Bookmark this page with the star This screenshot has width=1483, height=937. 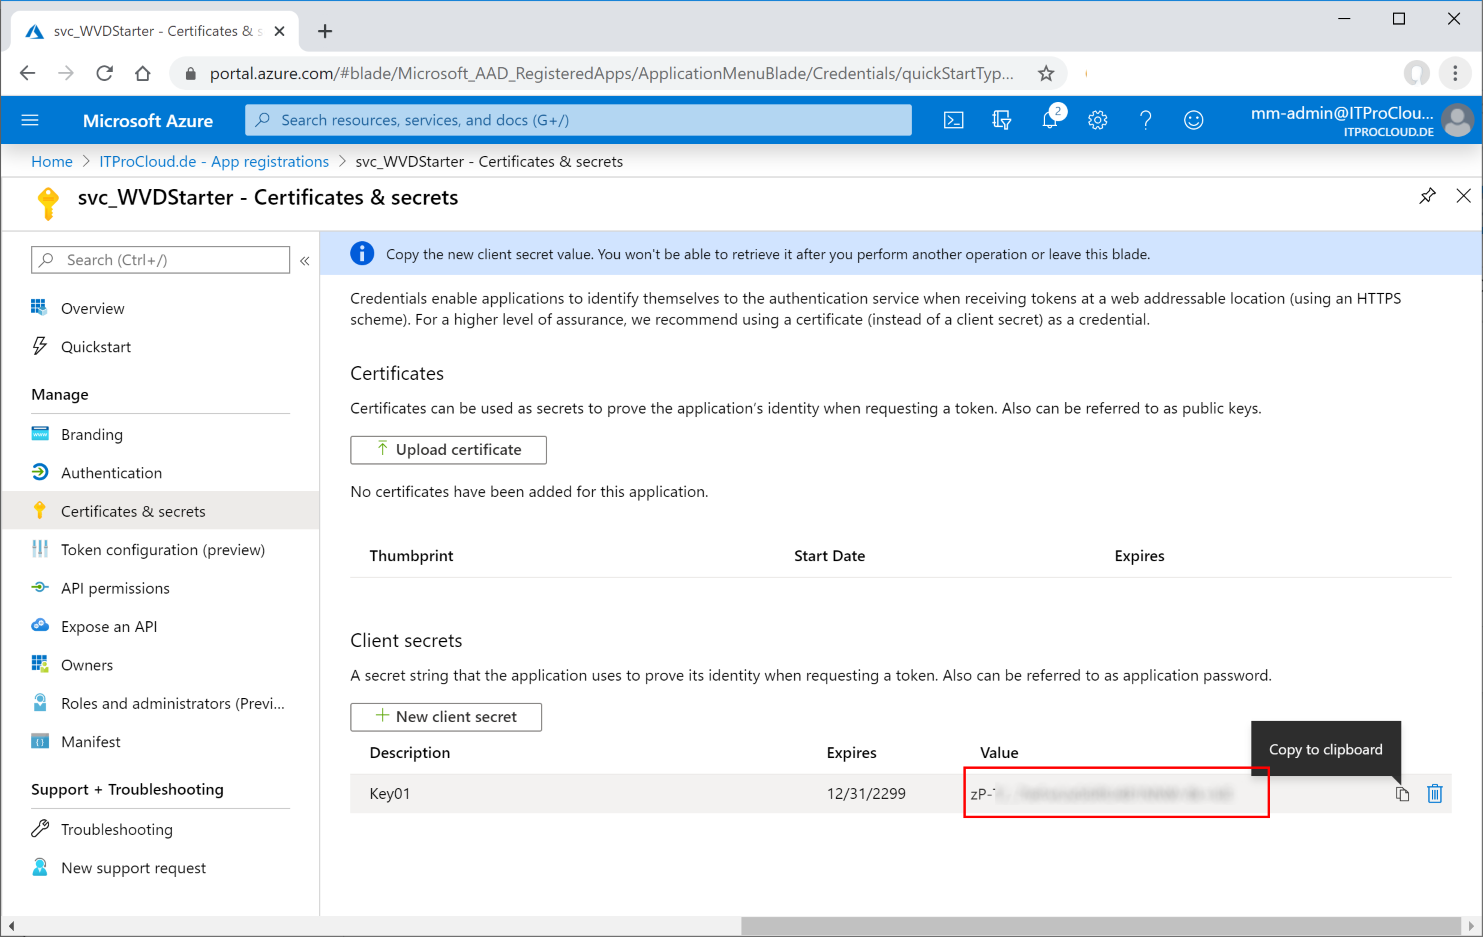1046,73
